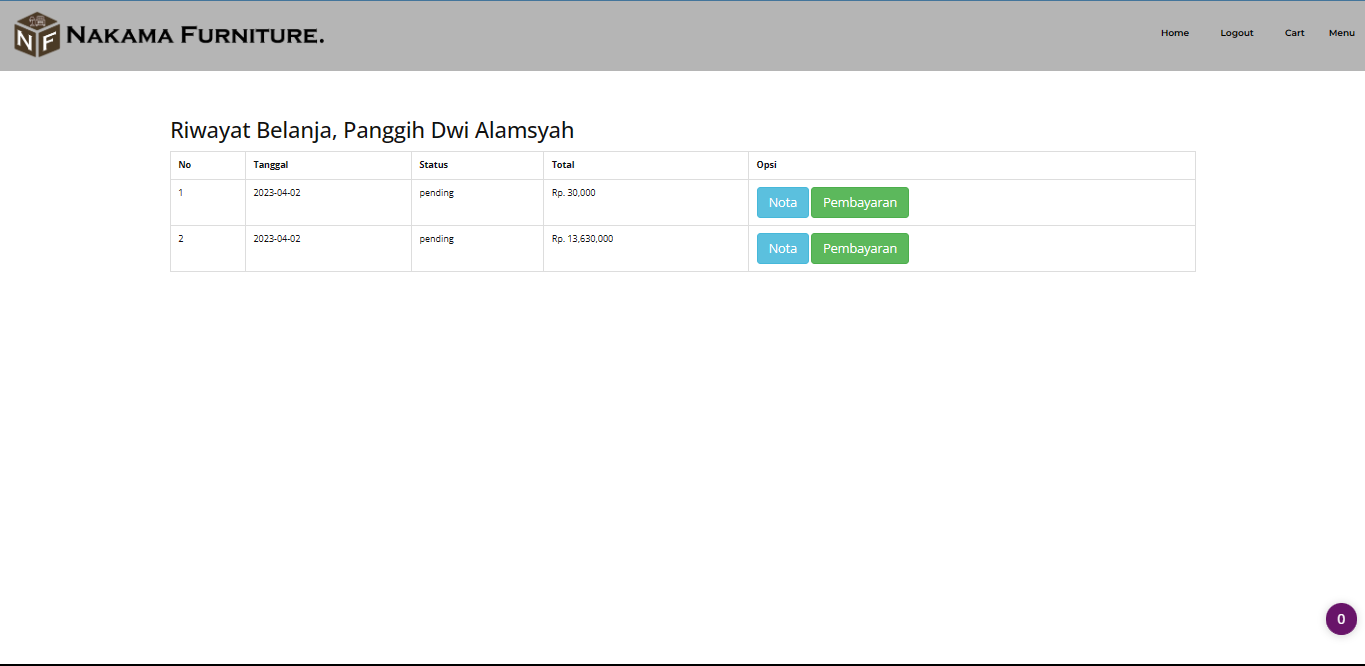Click the pending status of order 1
This screenshot has width=1365, height=666.
(x=436, y=192)
